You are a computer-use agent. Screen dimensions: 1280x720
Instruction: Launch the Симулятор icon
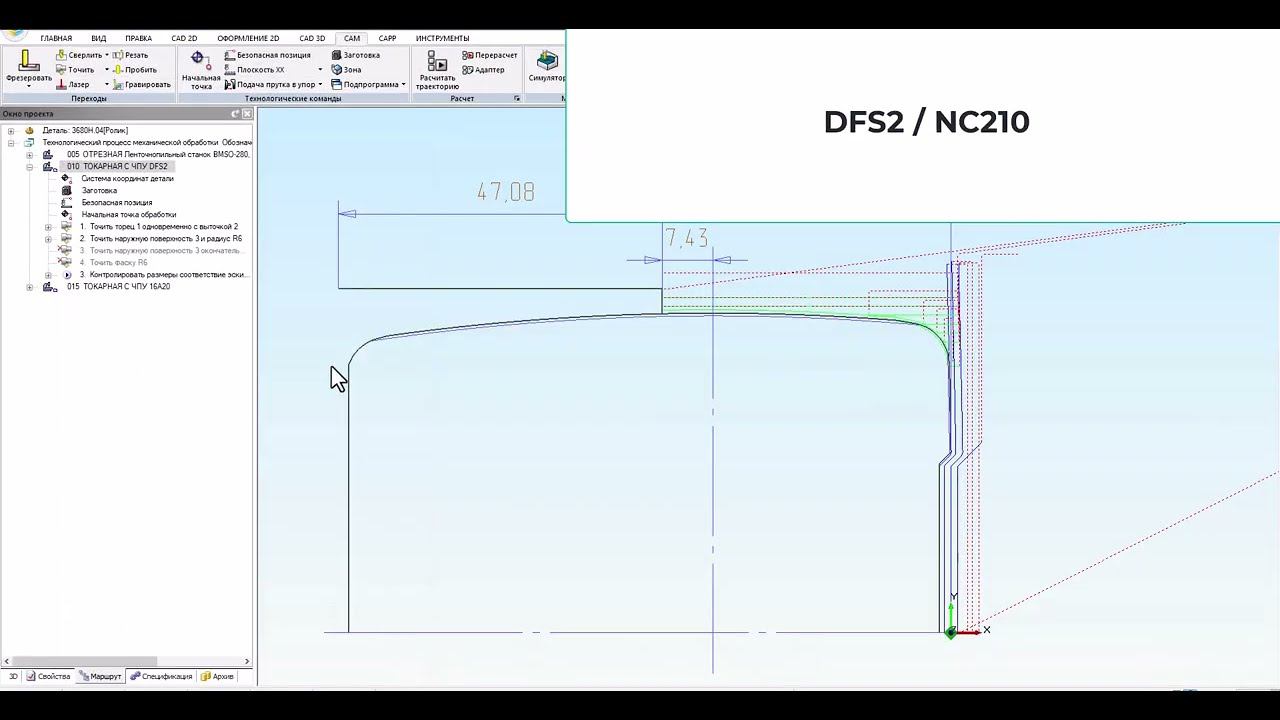click(547, 61)
